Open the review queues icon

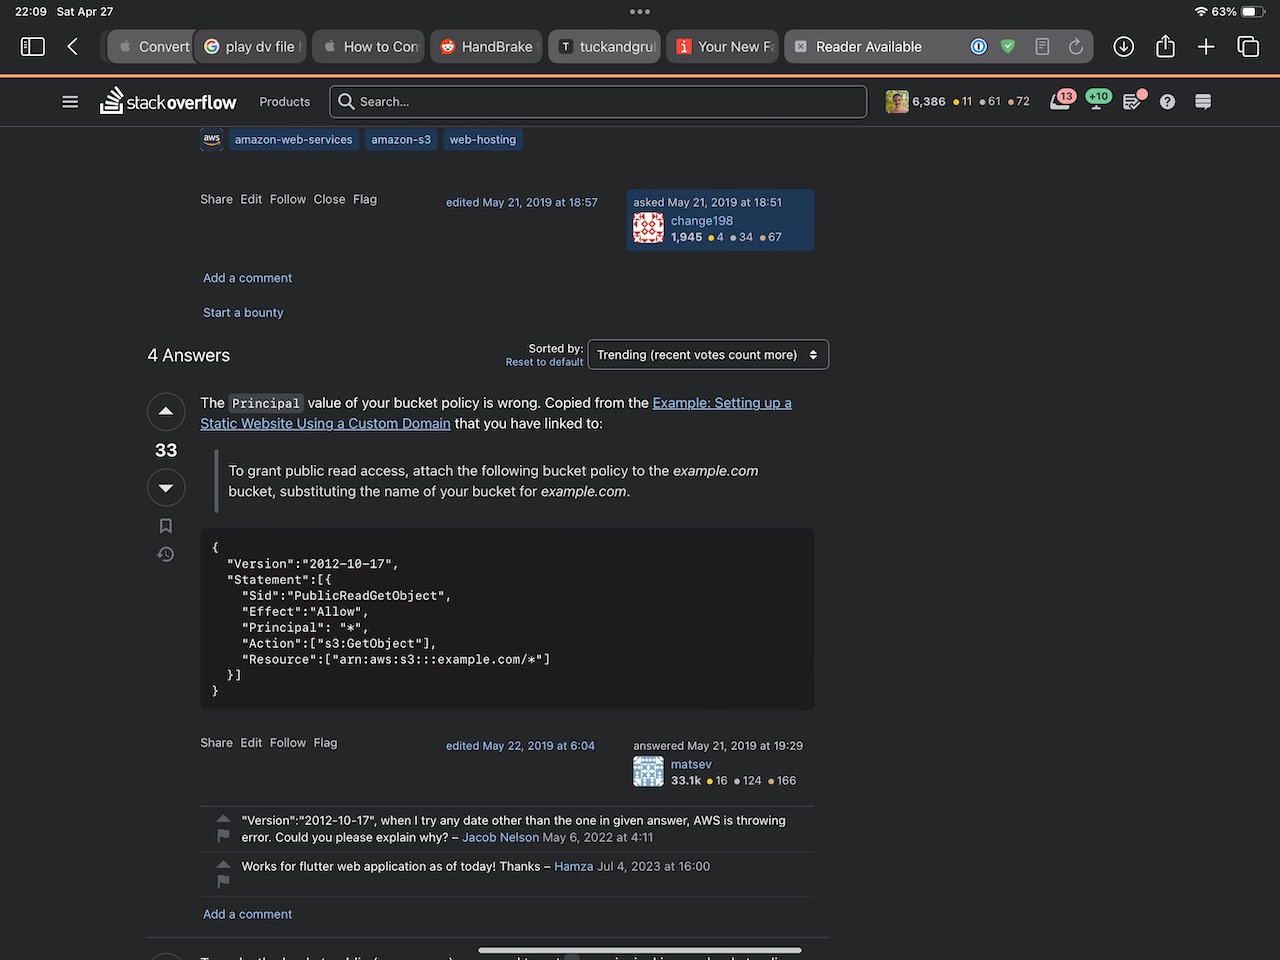pos(1132,102)
